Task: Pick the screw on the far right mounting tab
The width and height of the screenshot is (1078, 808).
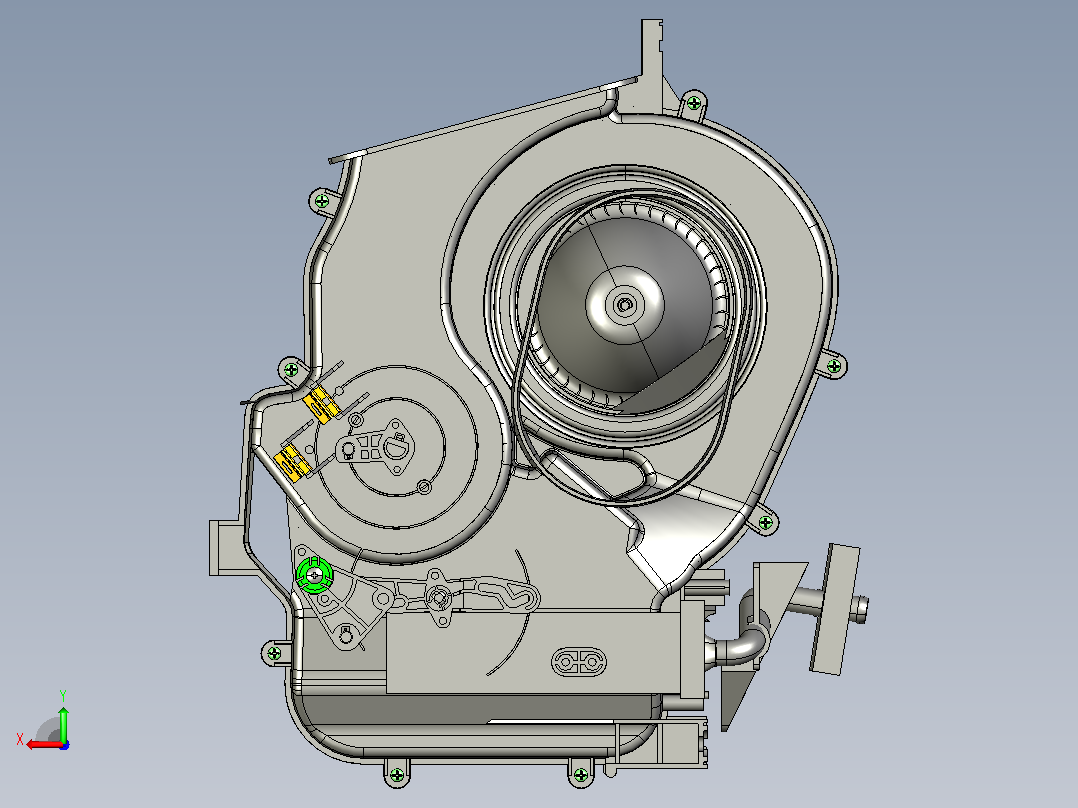Action: 834,366
